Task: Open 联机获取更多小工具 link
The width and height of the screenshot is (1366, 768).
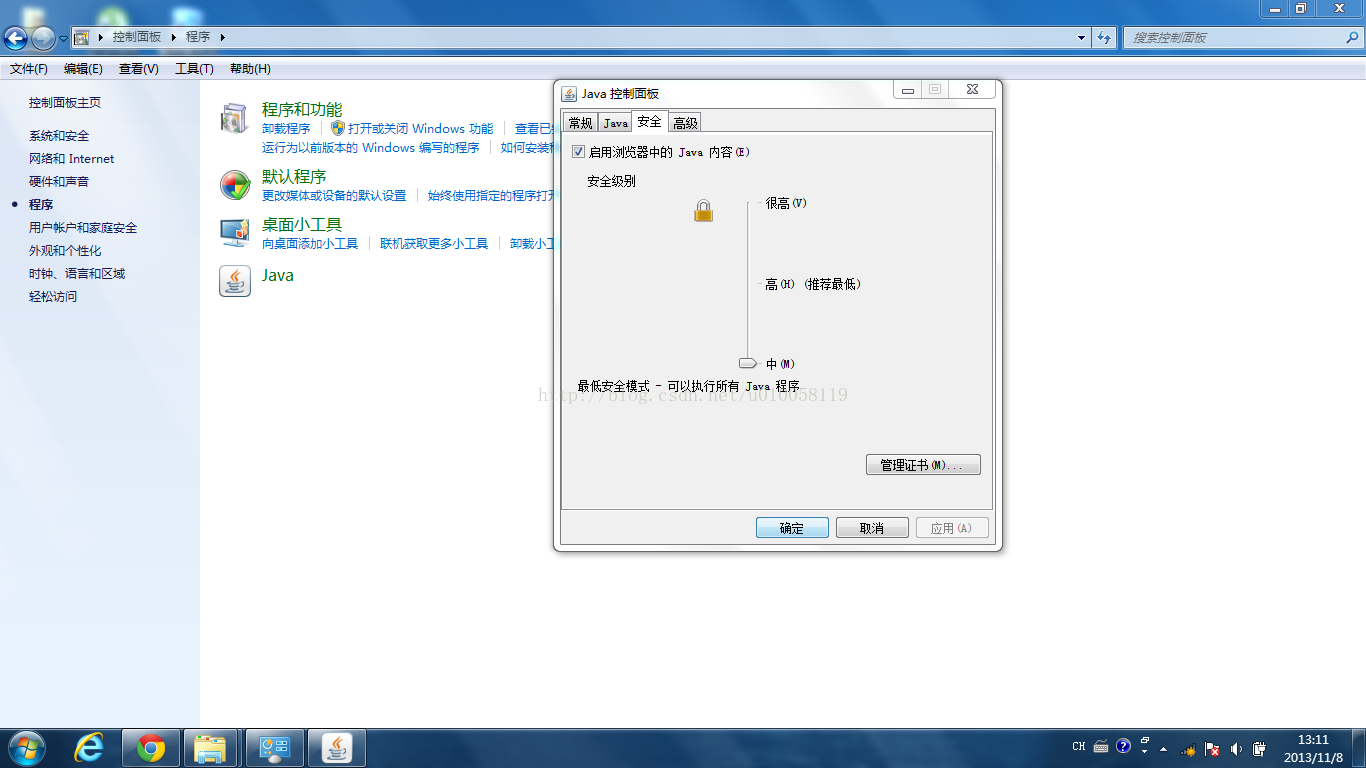Action: pyautogui.click(x=434, y=243)
